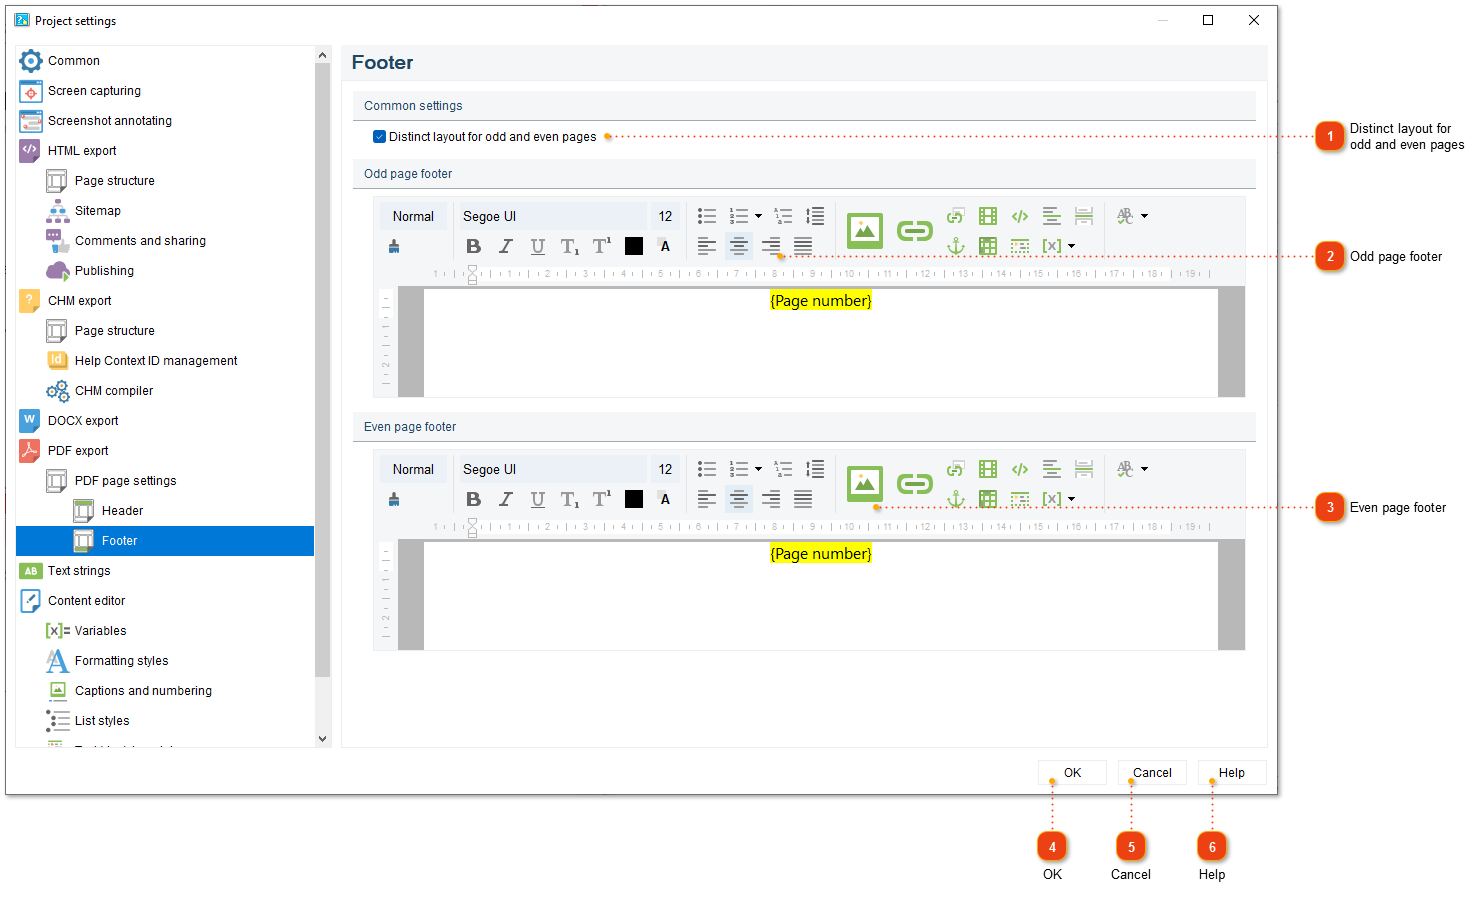Insert a table in the even page footer

(988, 499)
